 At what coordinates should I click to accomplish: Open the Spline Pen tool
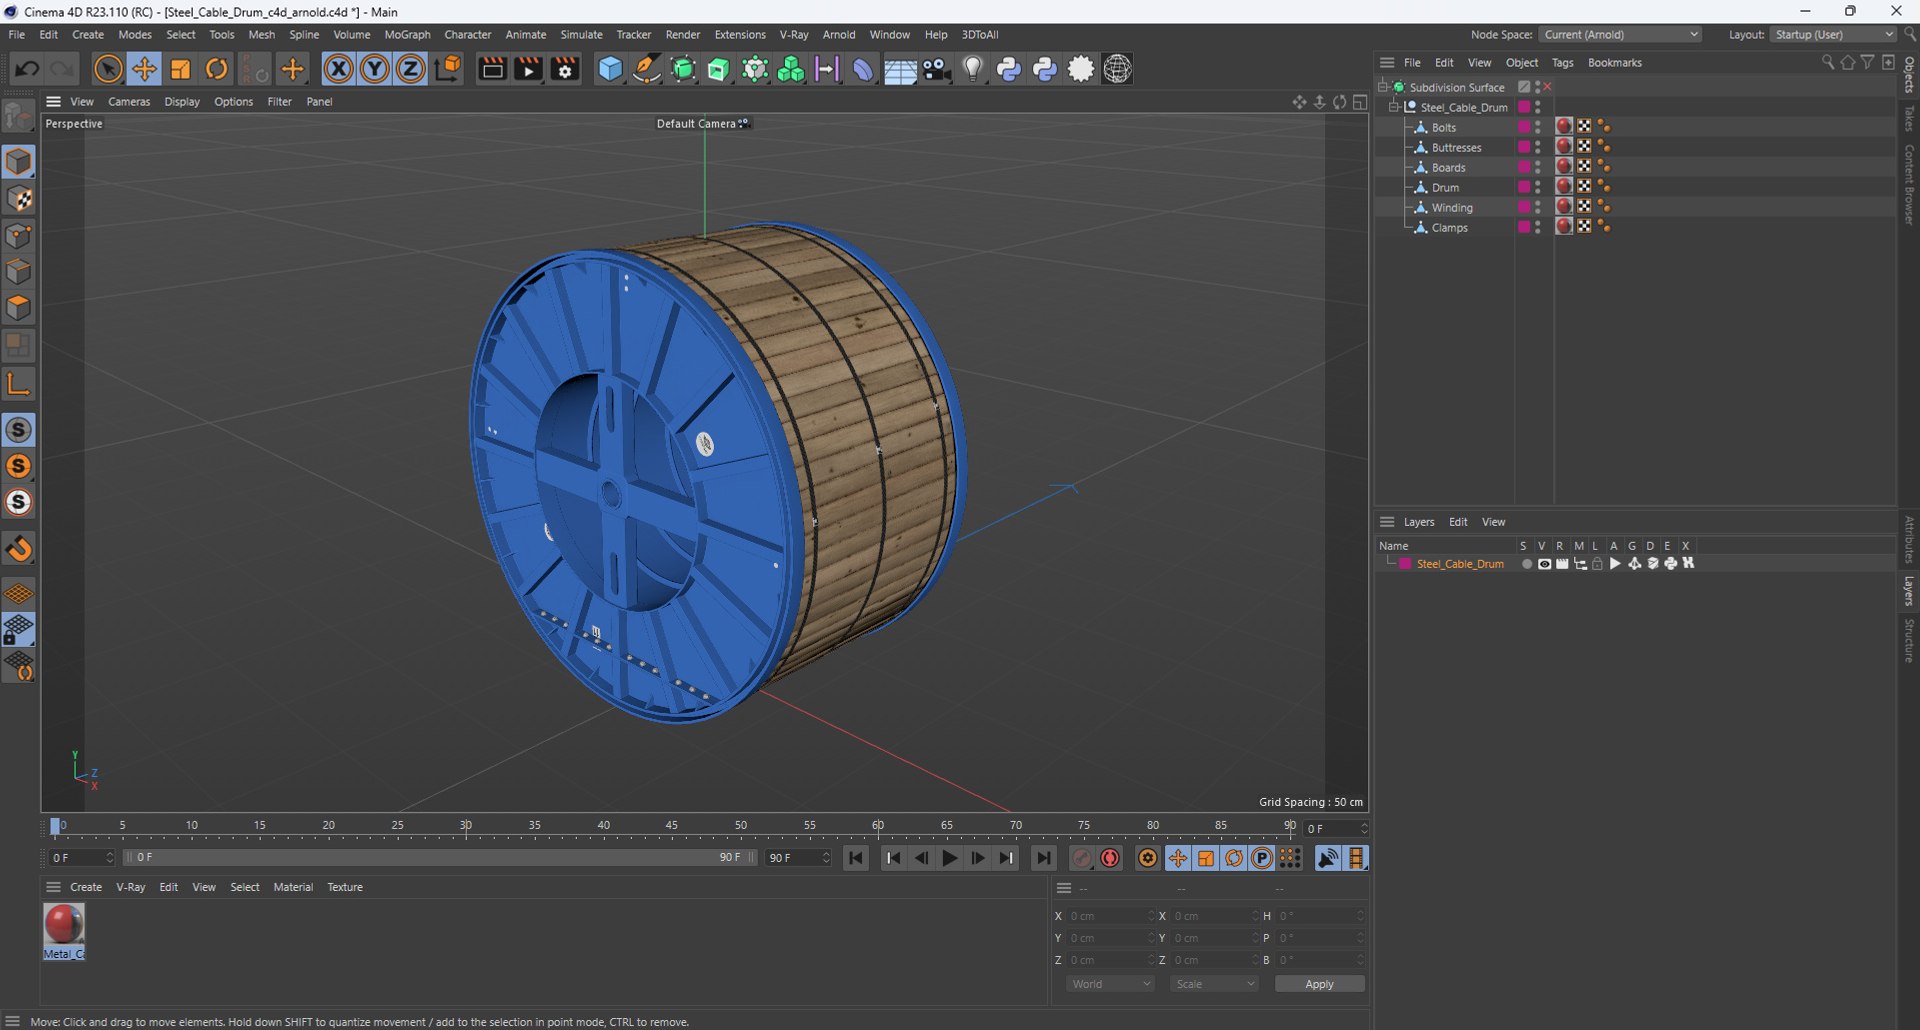(x=647, y=69)
